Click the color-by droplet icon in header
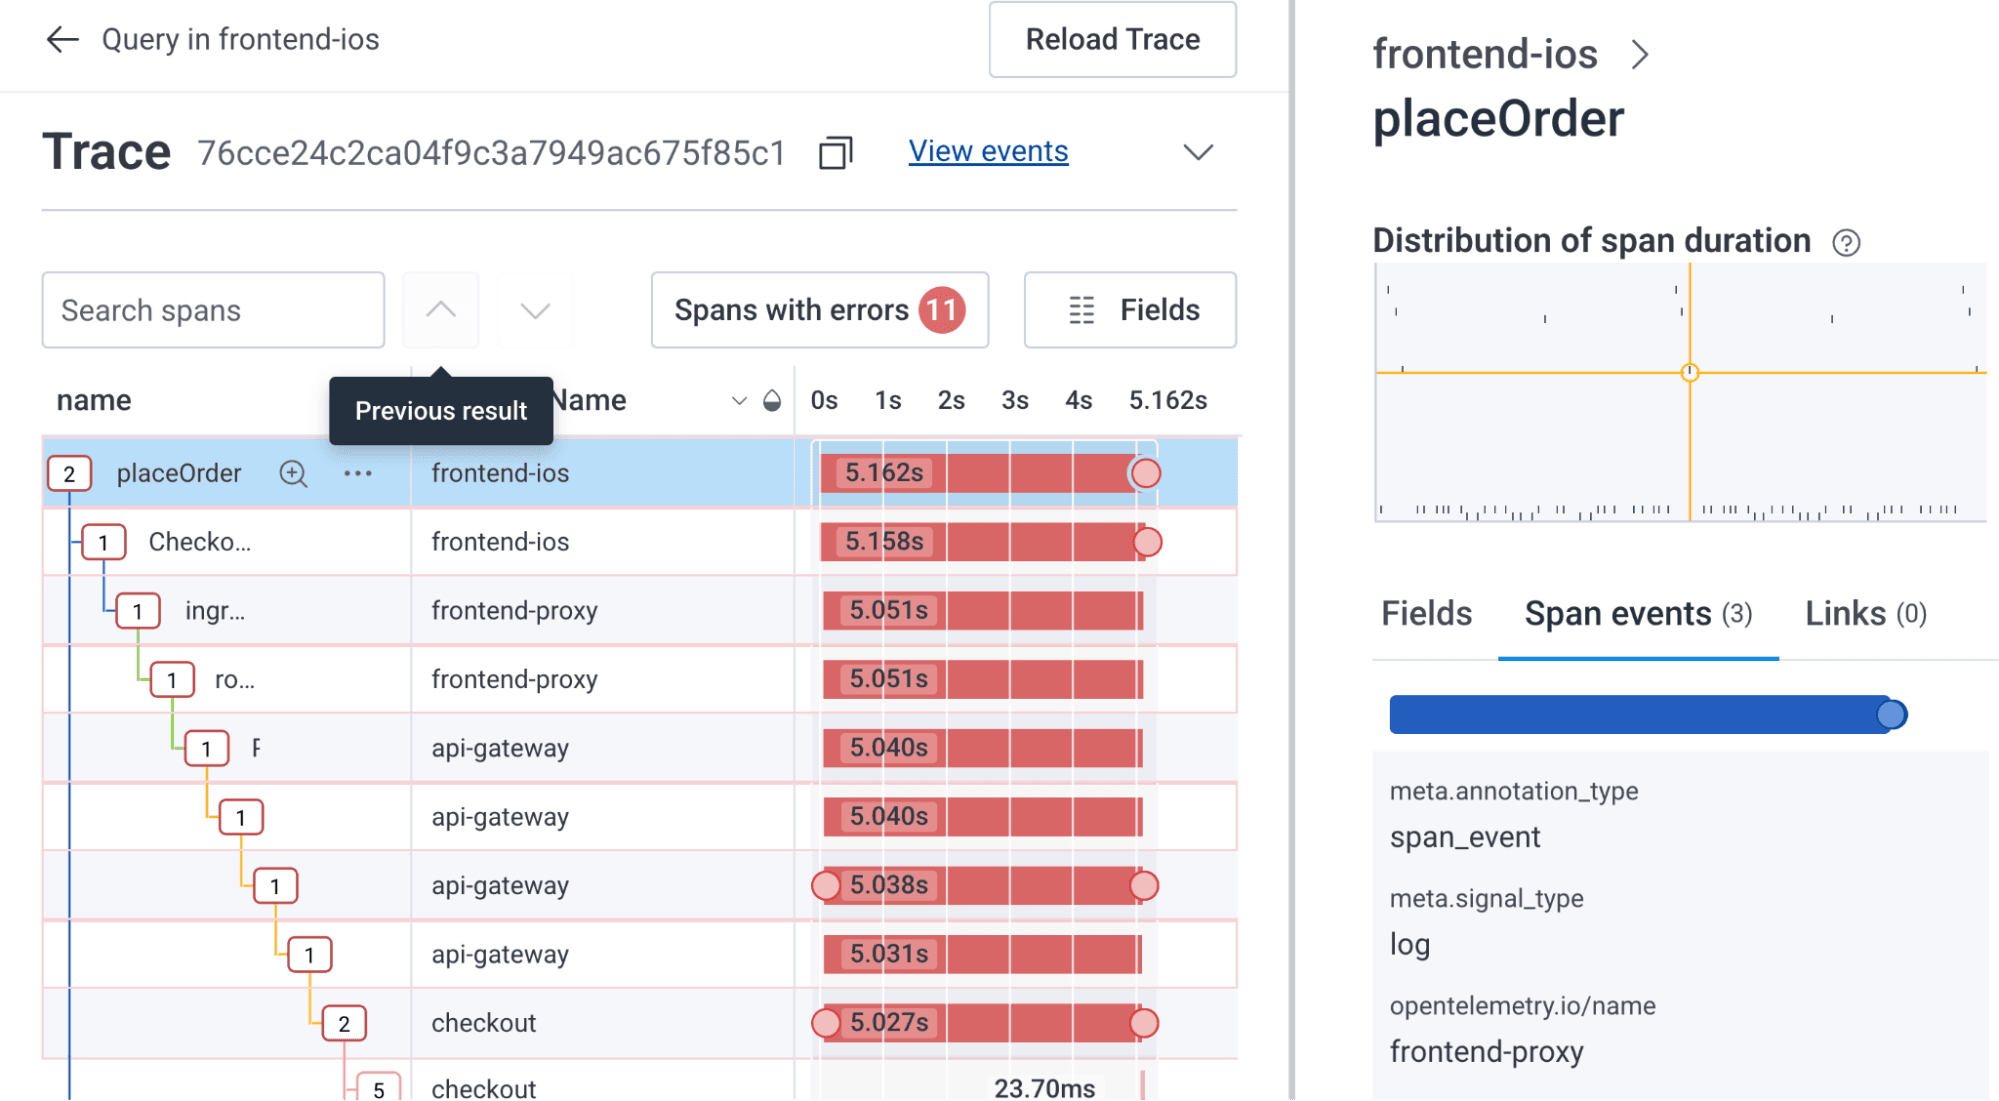This screenshot has width=1999, height=1101. coord(772,401)
